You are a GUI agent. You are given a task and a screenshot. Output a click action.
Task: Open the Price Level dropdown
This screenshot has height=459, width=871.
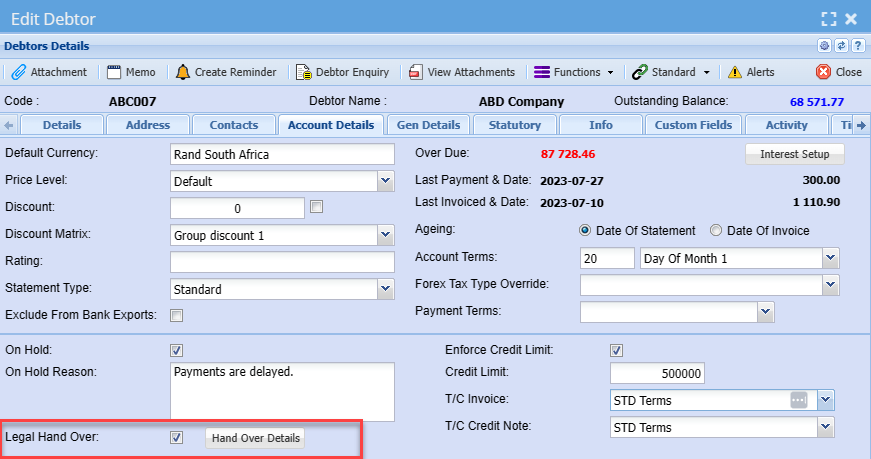[x=386, y=181]
